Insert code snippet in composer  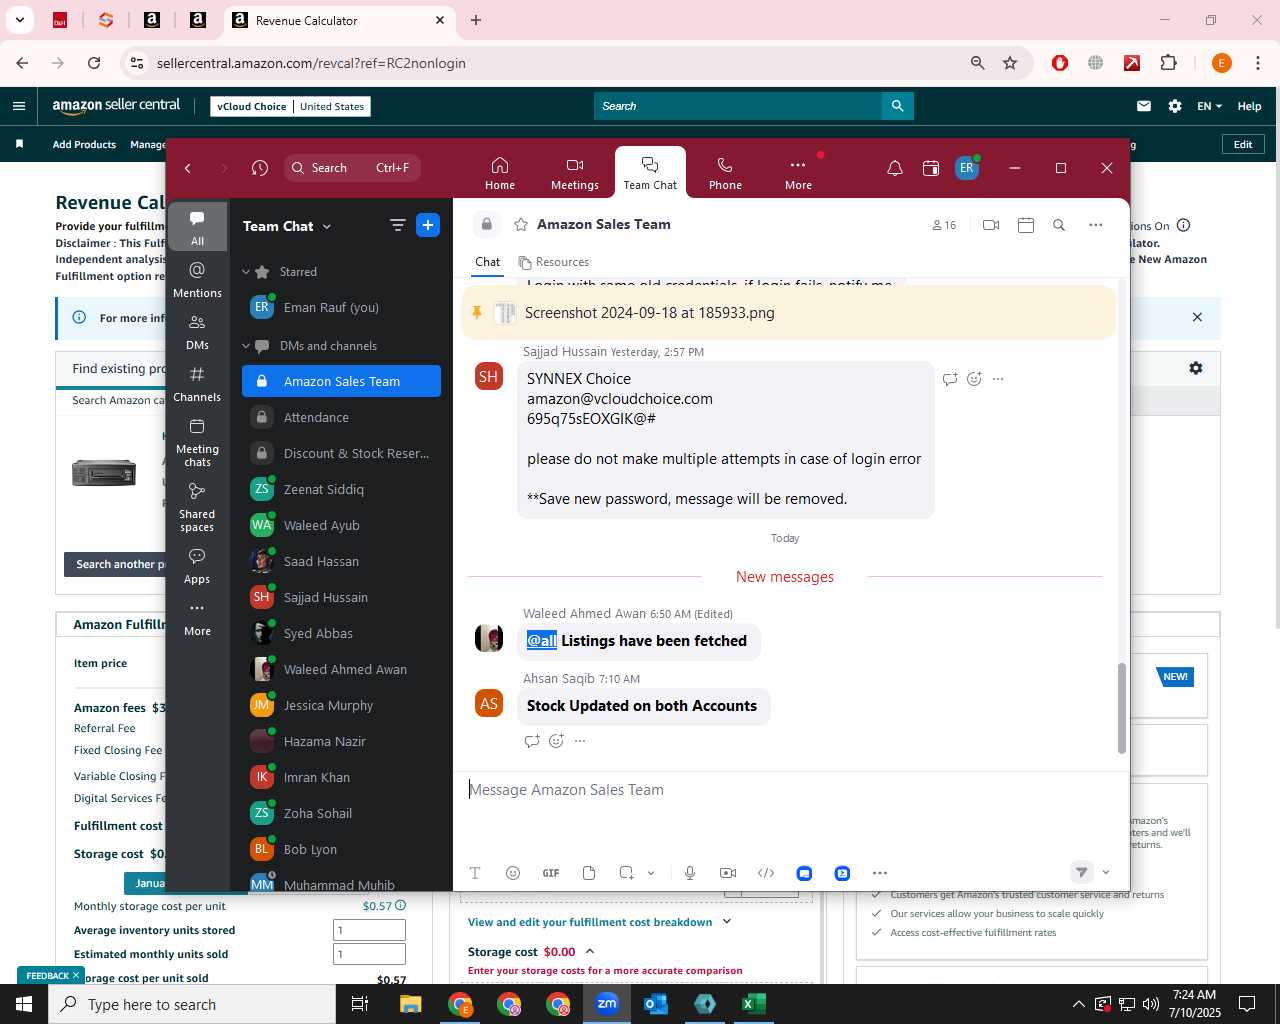click(766, 873)
